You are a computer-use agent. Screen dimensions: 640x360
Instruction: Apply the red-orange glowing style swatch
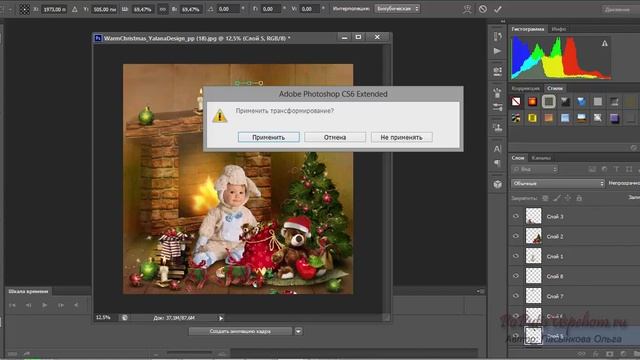(x=532, y=101)
